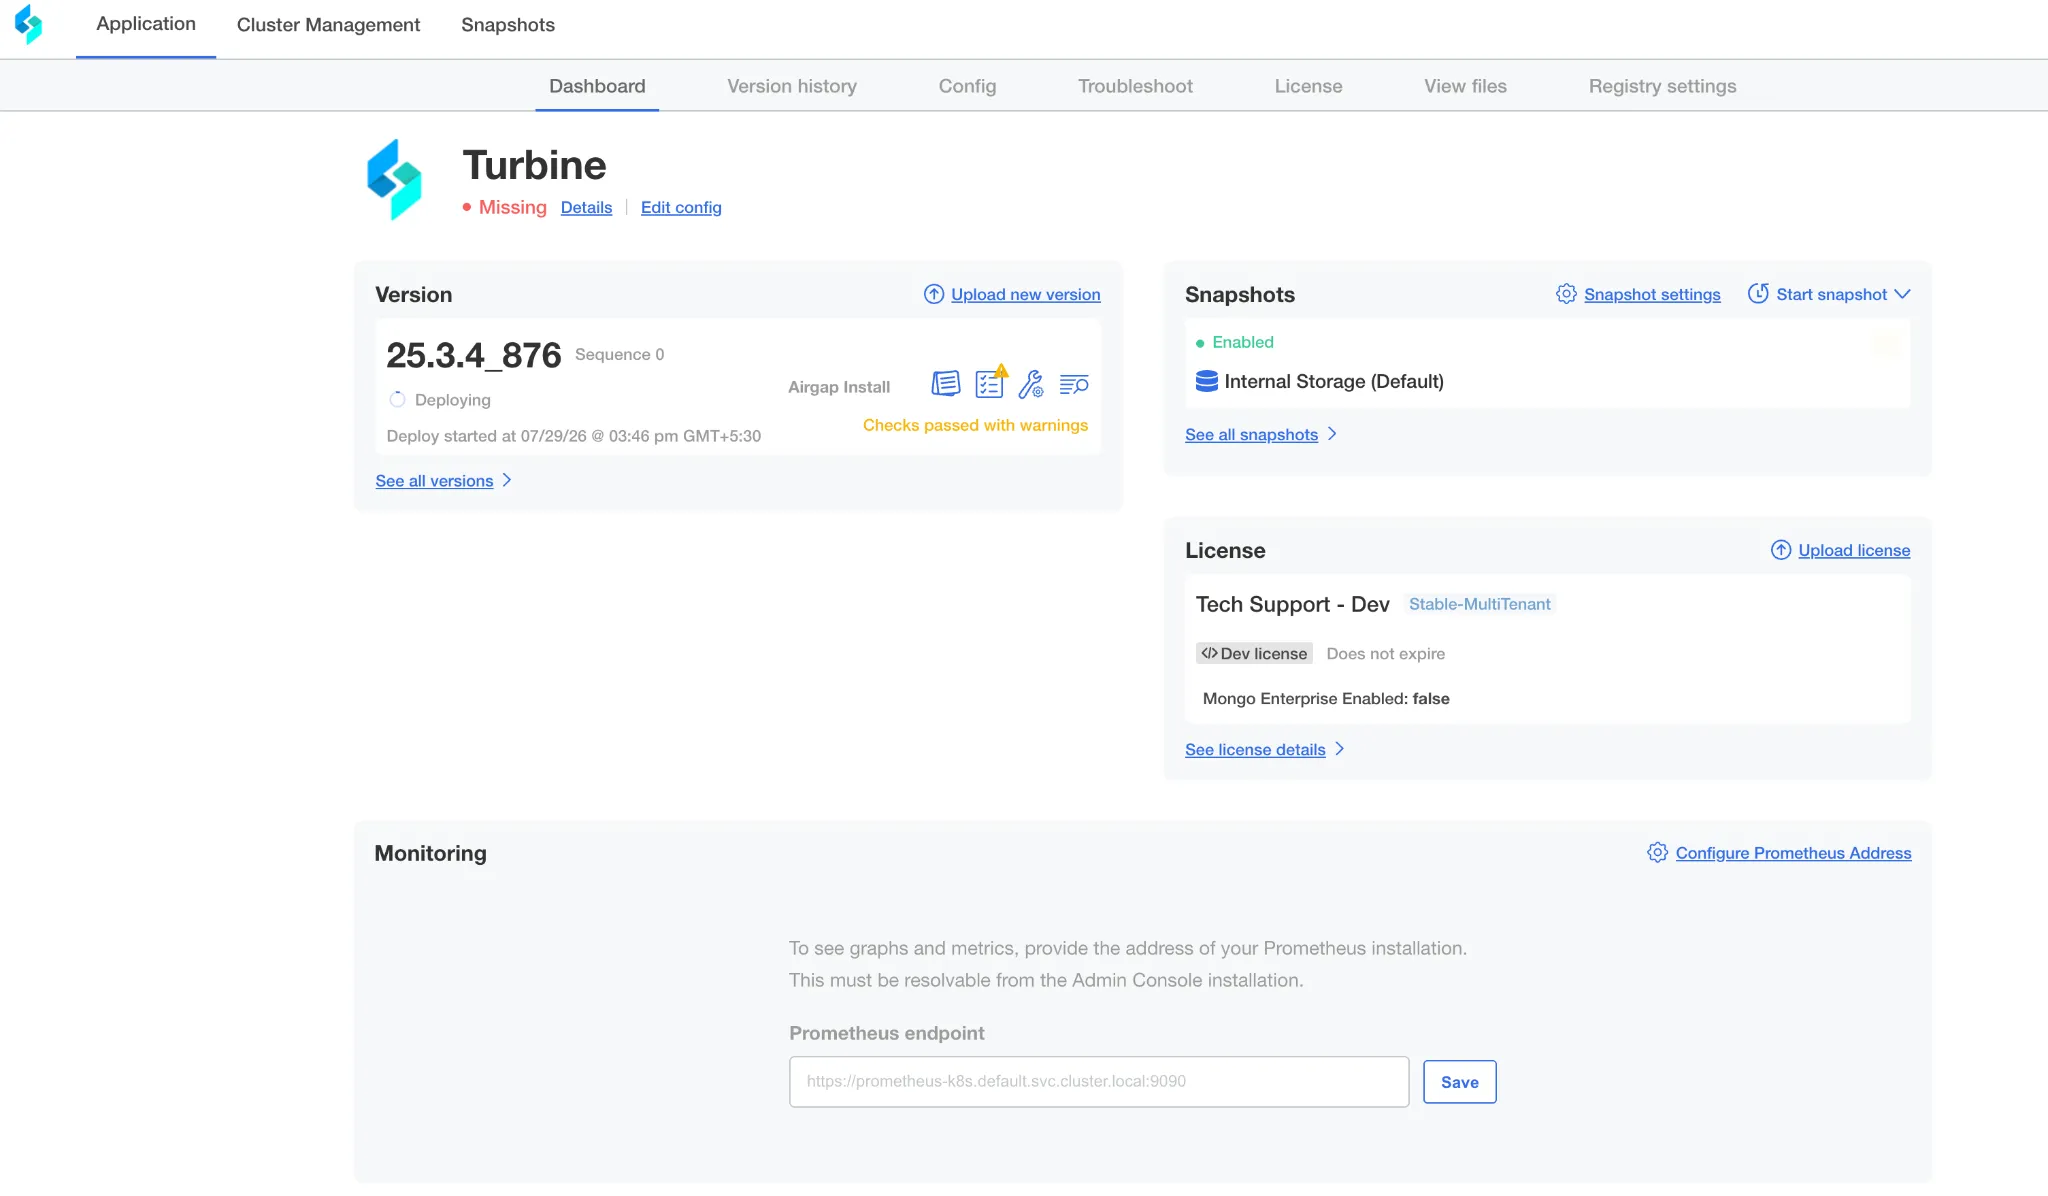
Task: Click the snapshot clock icon beside Start snapshot
Action: point(1758,294)
